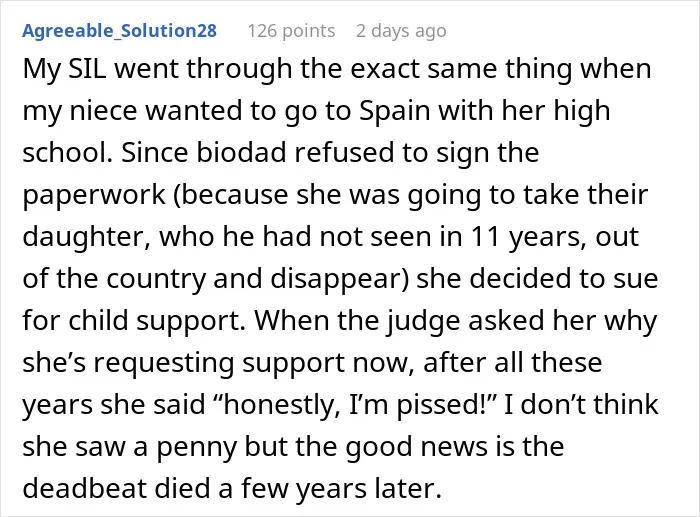This screenshot has height=517, width=700.
Task: Open Agreeable_Solution28's user profile
Action: coord(119,31)
